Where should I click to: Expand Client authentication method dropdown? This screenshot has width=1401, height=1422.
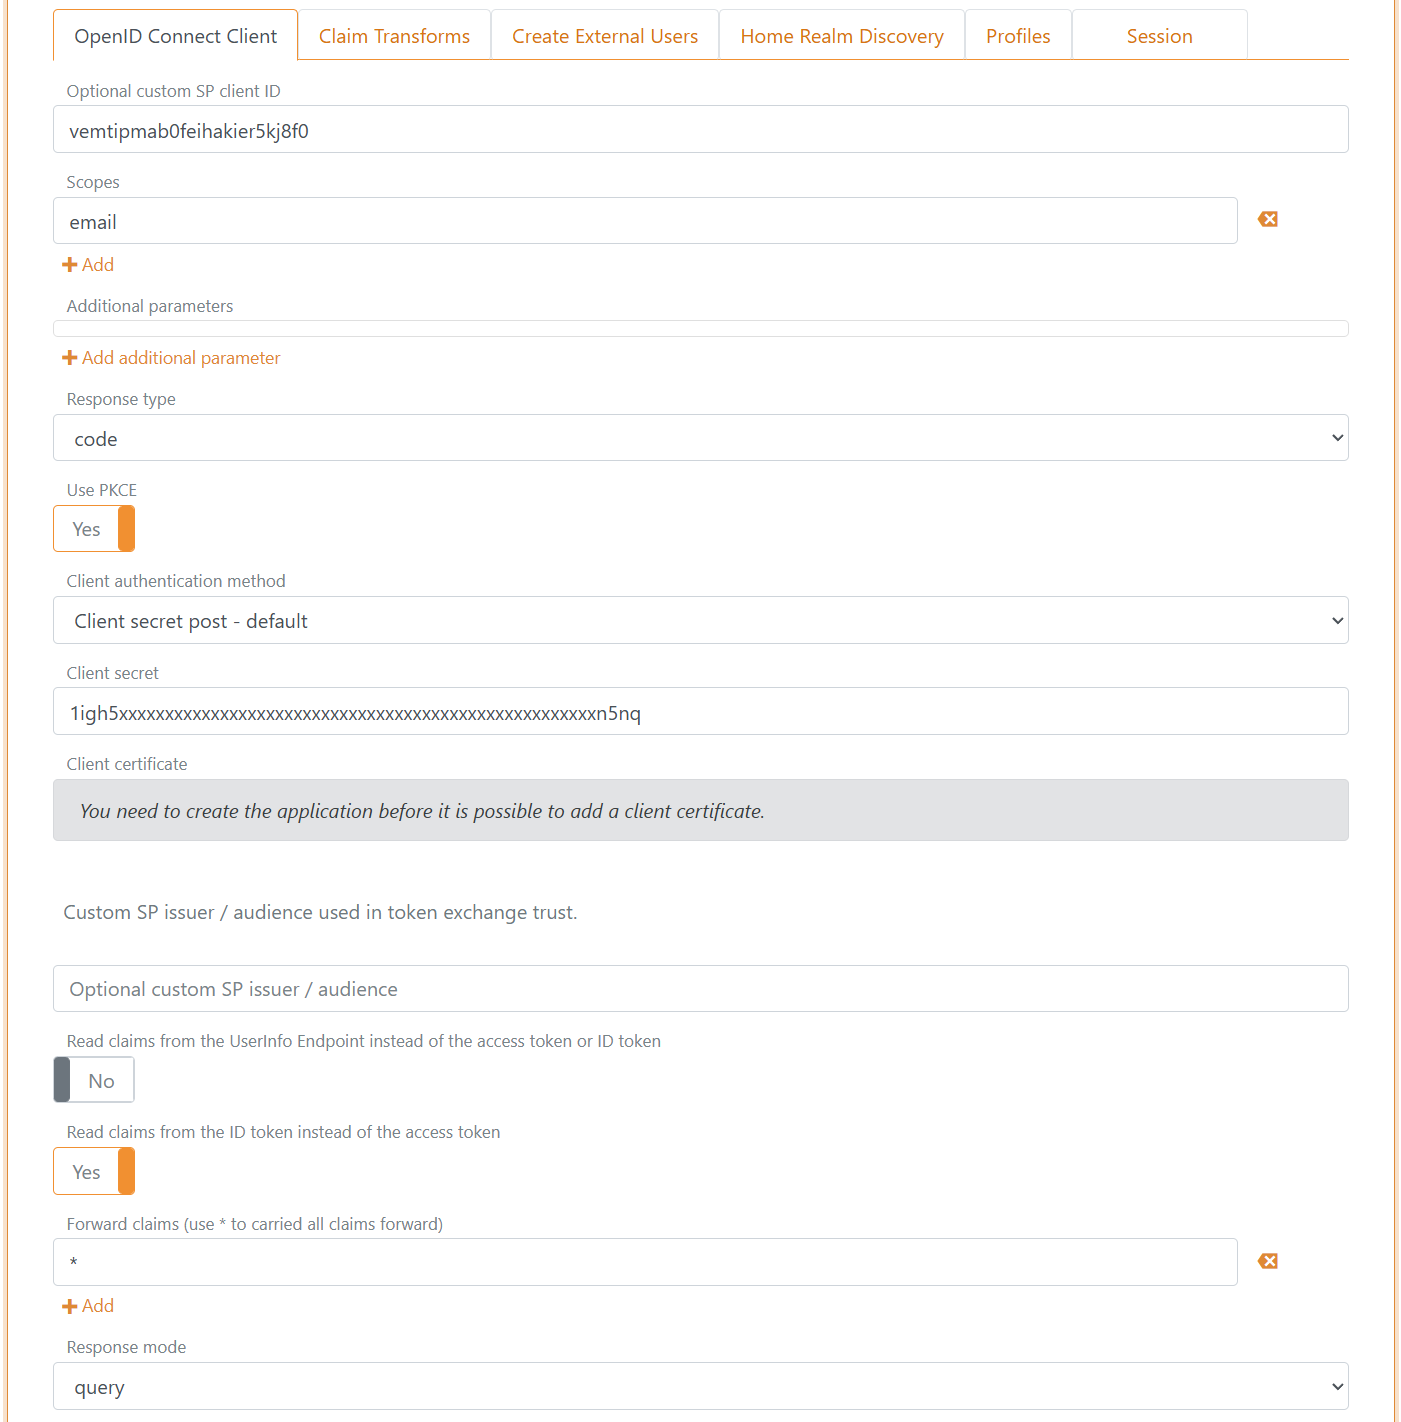click(701, 620)
